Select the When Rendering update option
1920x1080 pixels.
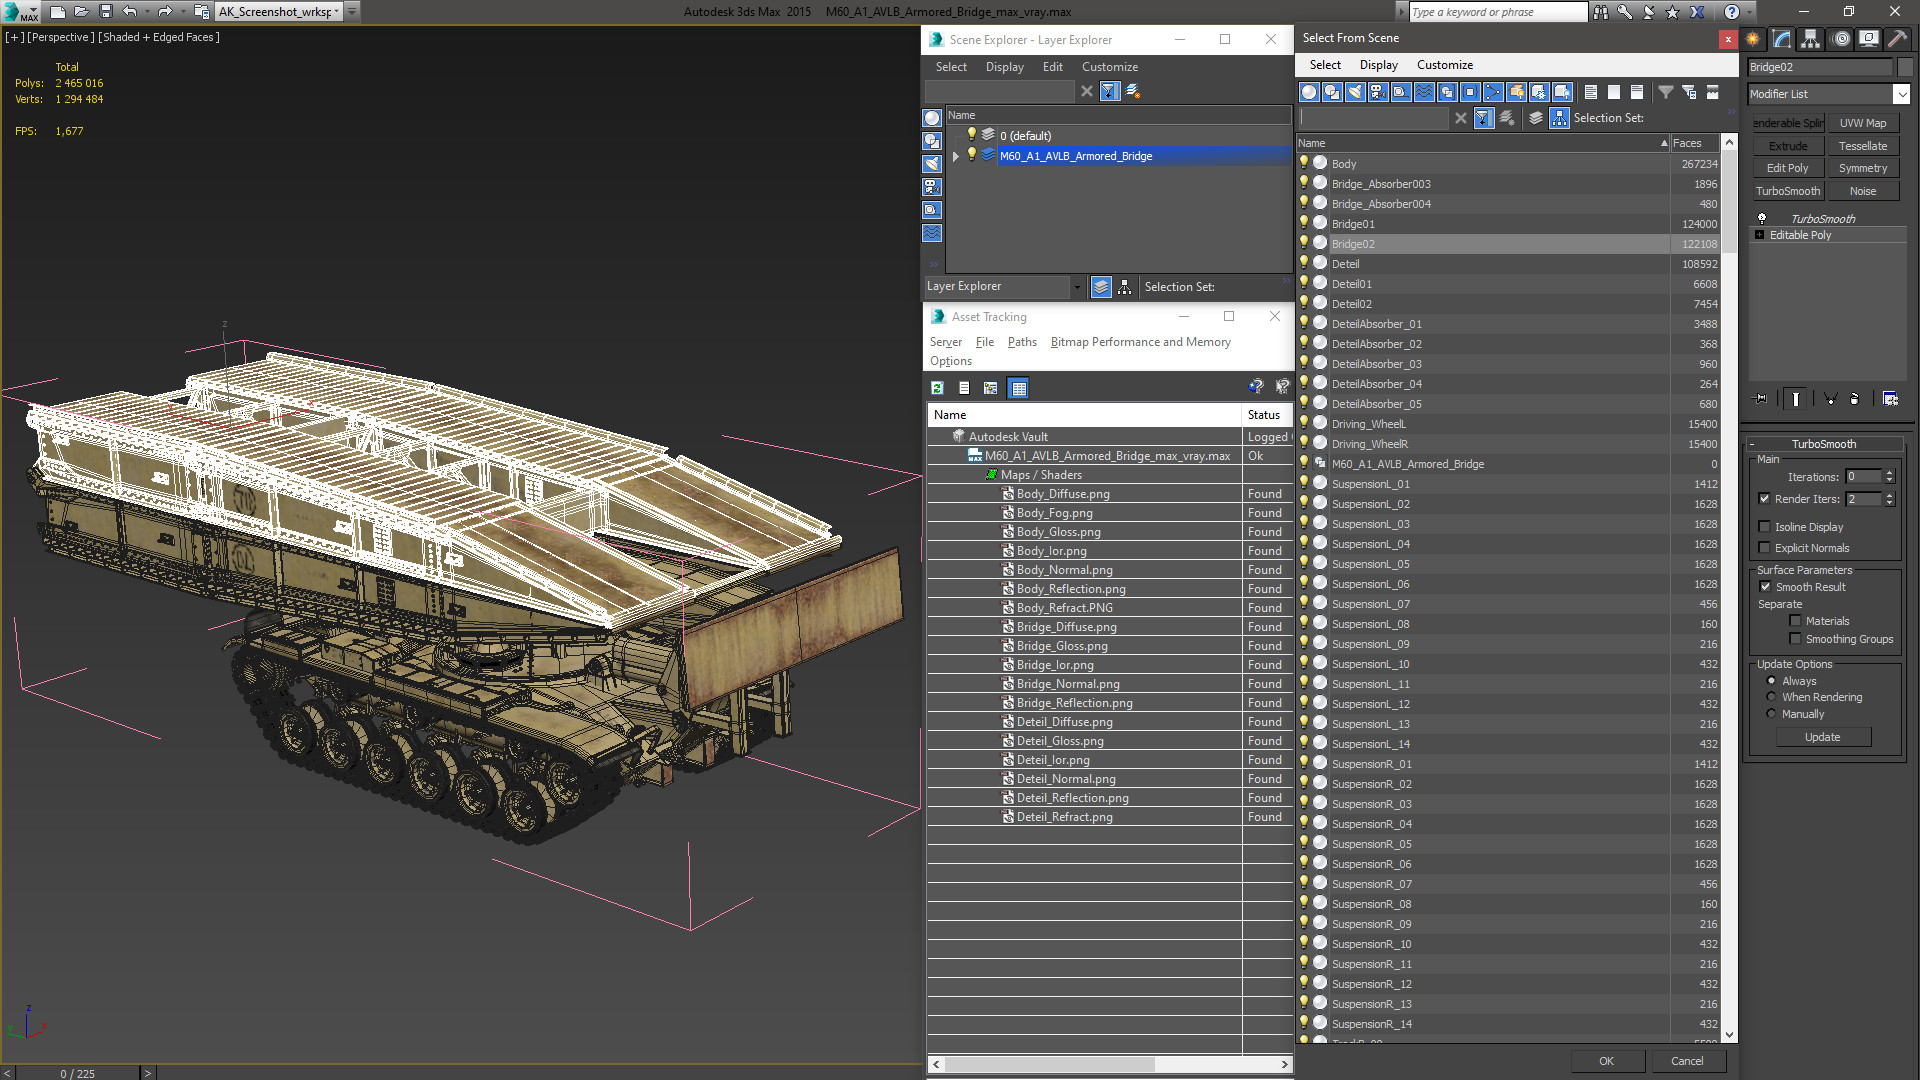point(1771,697)
